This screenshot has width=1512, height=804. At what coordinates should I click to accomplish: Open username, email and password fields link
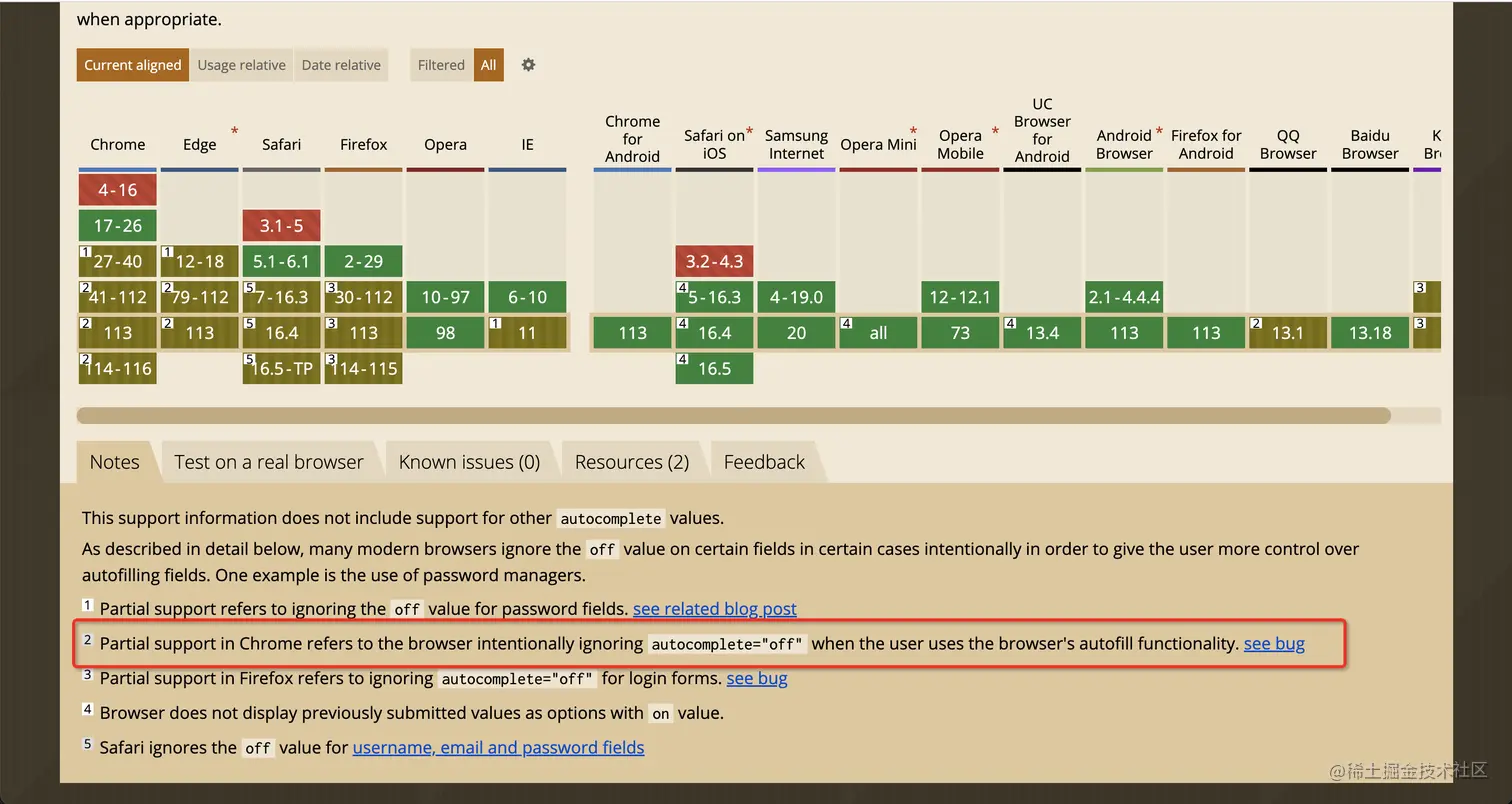click(x=498, y=747)
